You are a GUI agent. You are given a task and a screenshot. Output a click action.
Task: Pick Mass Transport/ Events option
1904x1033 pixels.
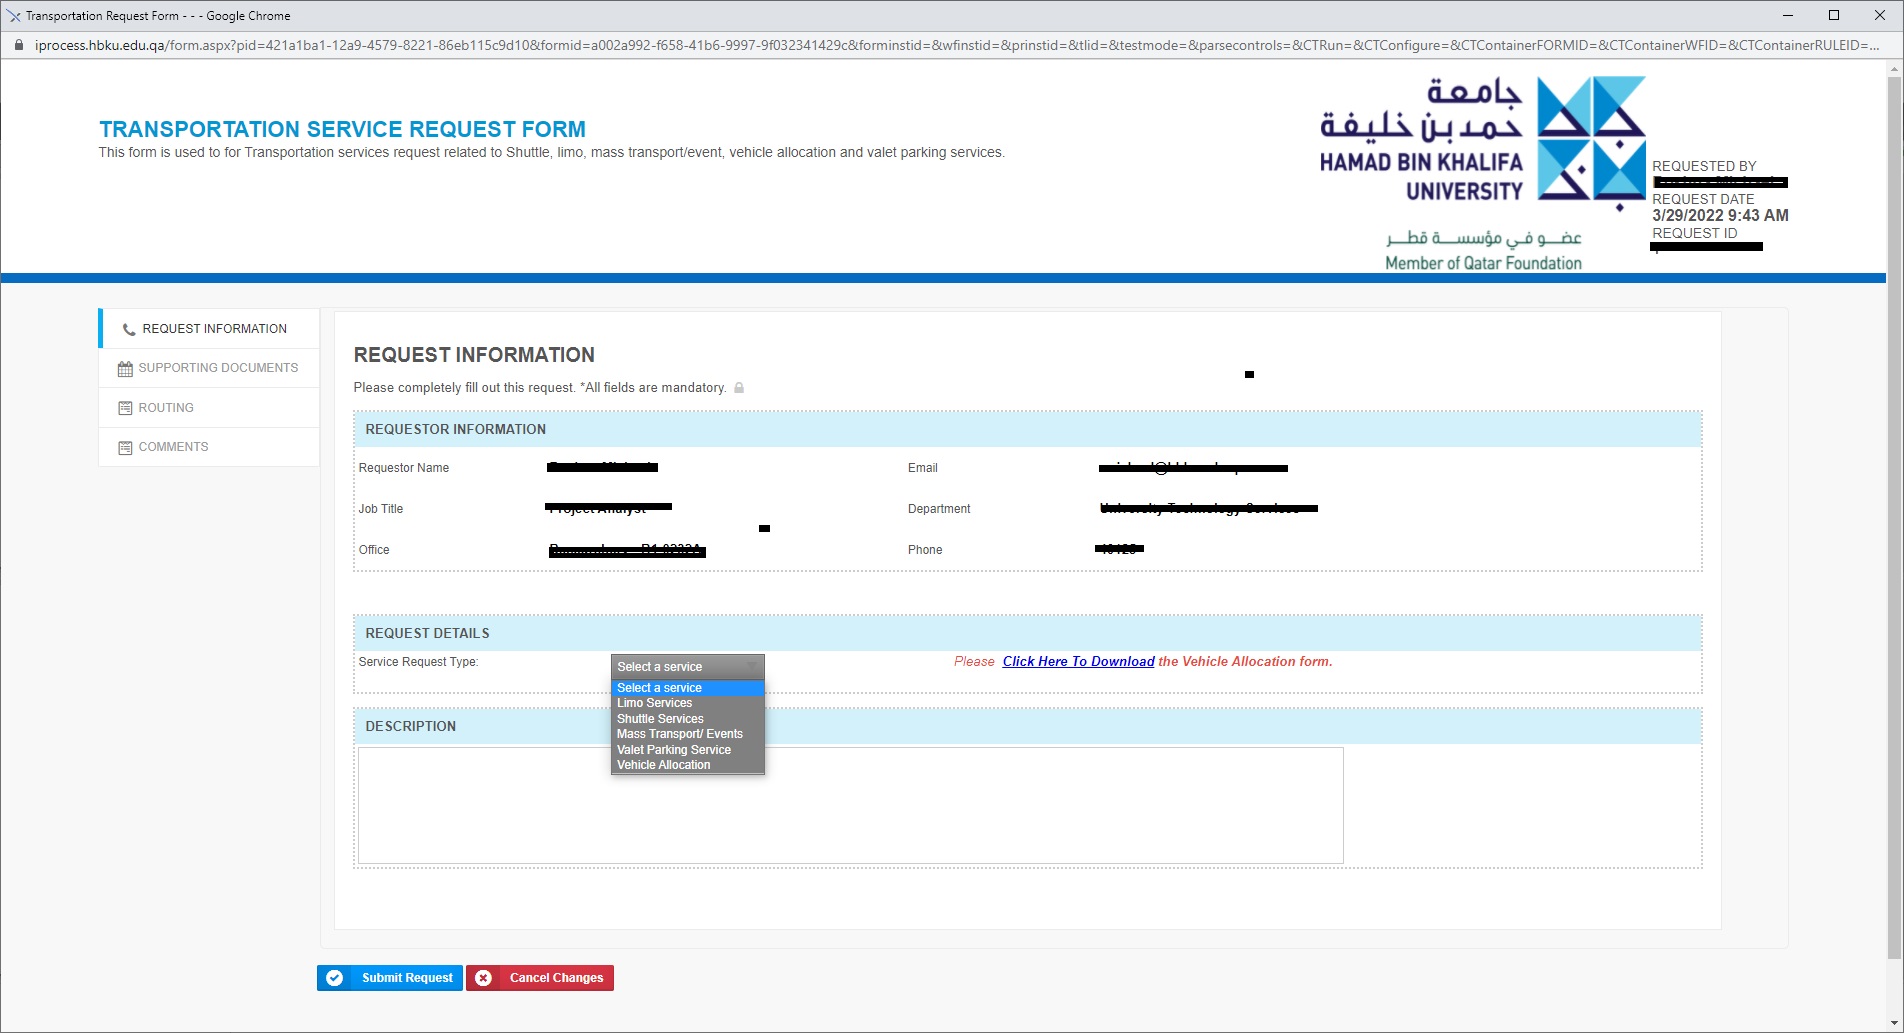pos(688,734)
